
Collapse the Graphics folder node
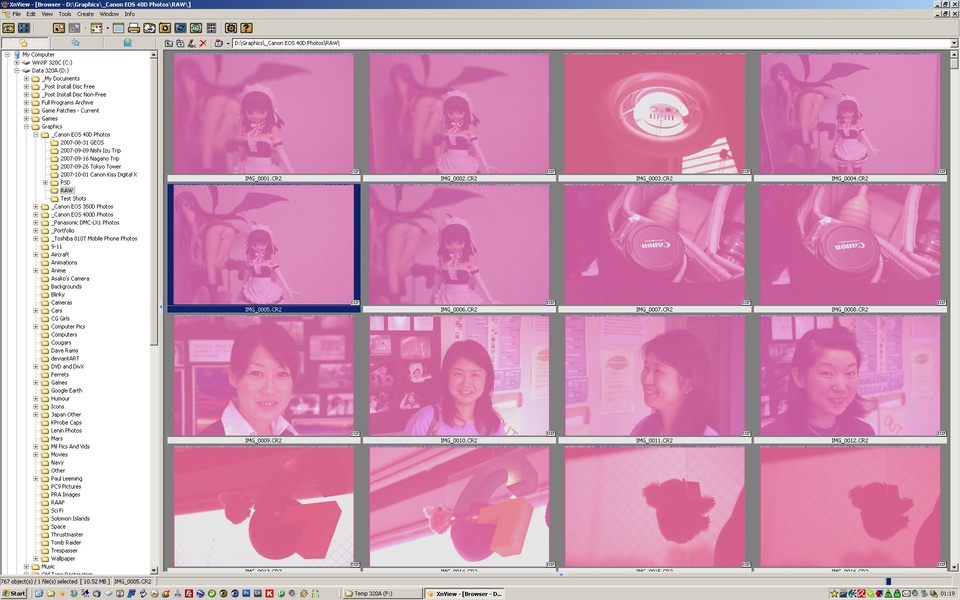coord(26,127)
